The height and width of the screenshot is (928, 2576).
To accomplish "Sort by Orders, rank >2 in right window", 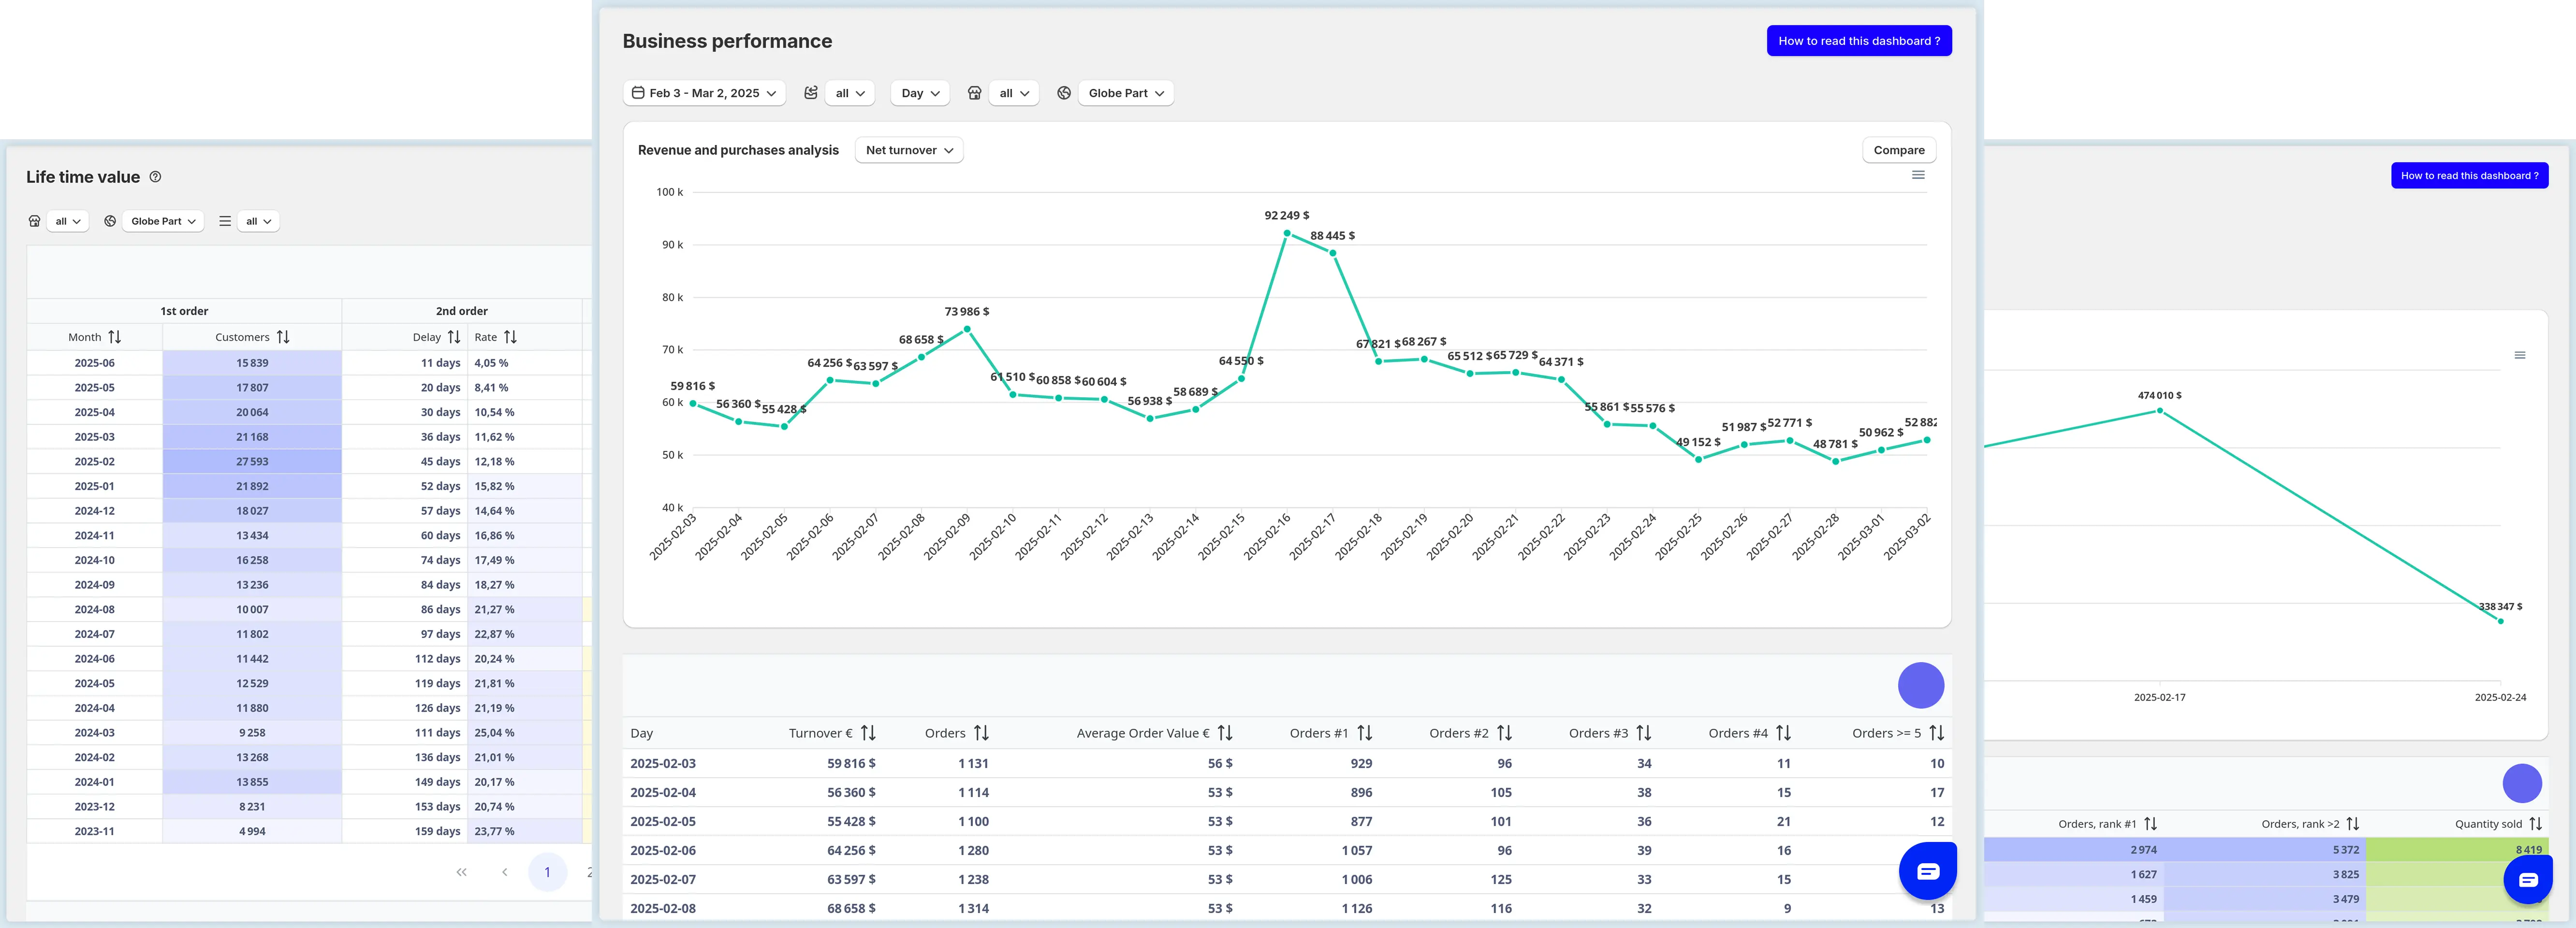I will click(2352, 824).
